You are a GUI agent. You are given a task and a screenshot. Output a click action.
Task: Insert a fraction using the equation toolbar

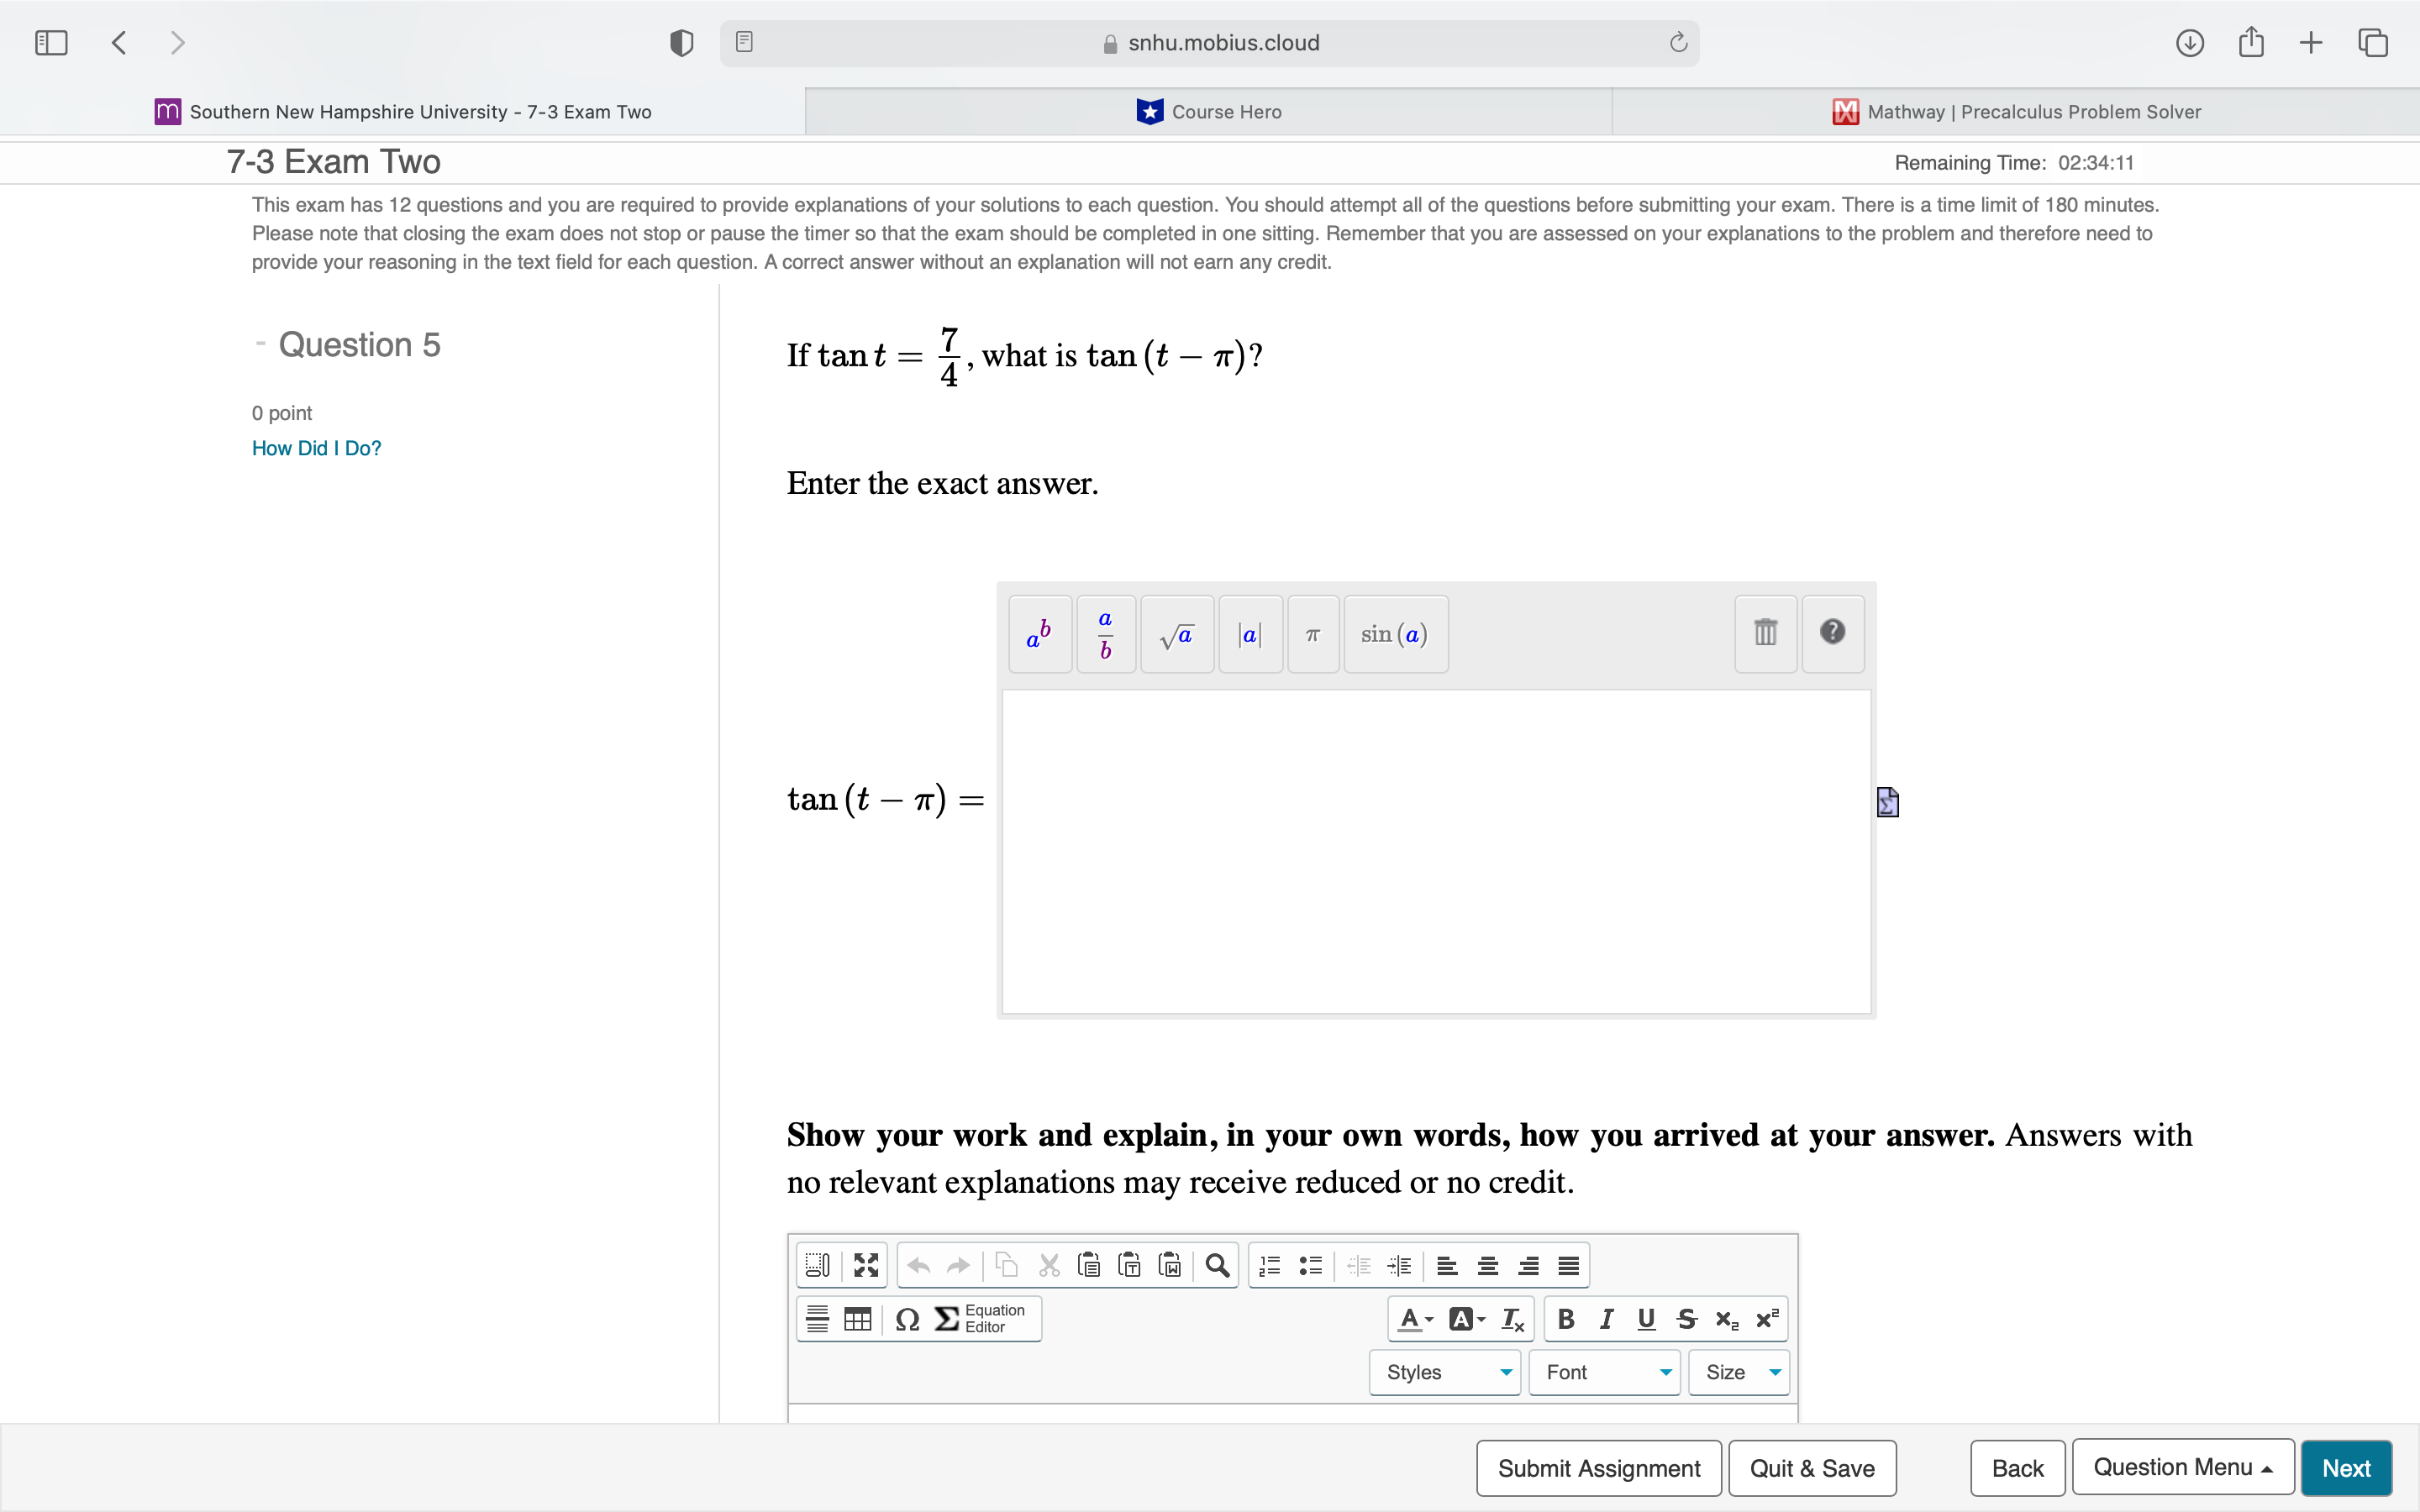(1105, 633)
